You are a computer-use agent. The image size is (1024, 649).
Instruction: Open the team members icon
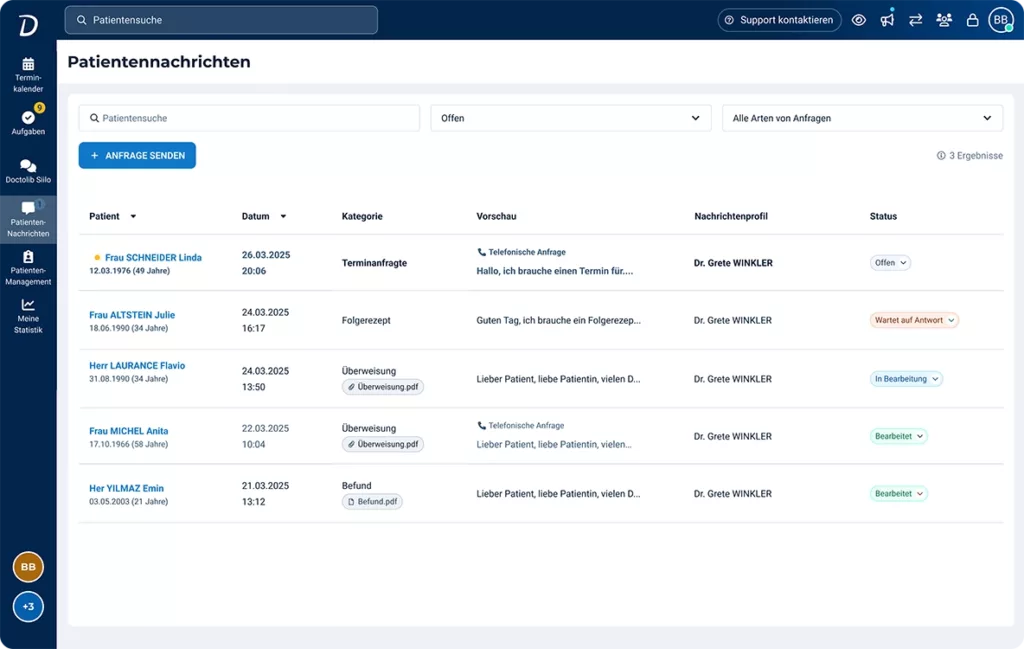click(x=944, y=20)
